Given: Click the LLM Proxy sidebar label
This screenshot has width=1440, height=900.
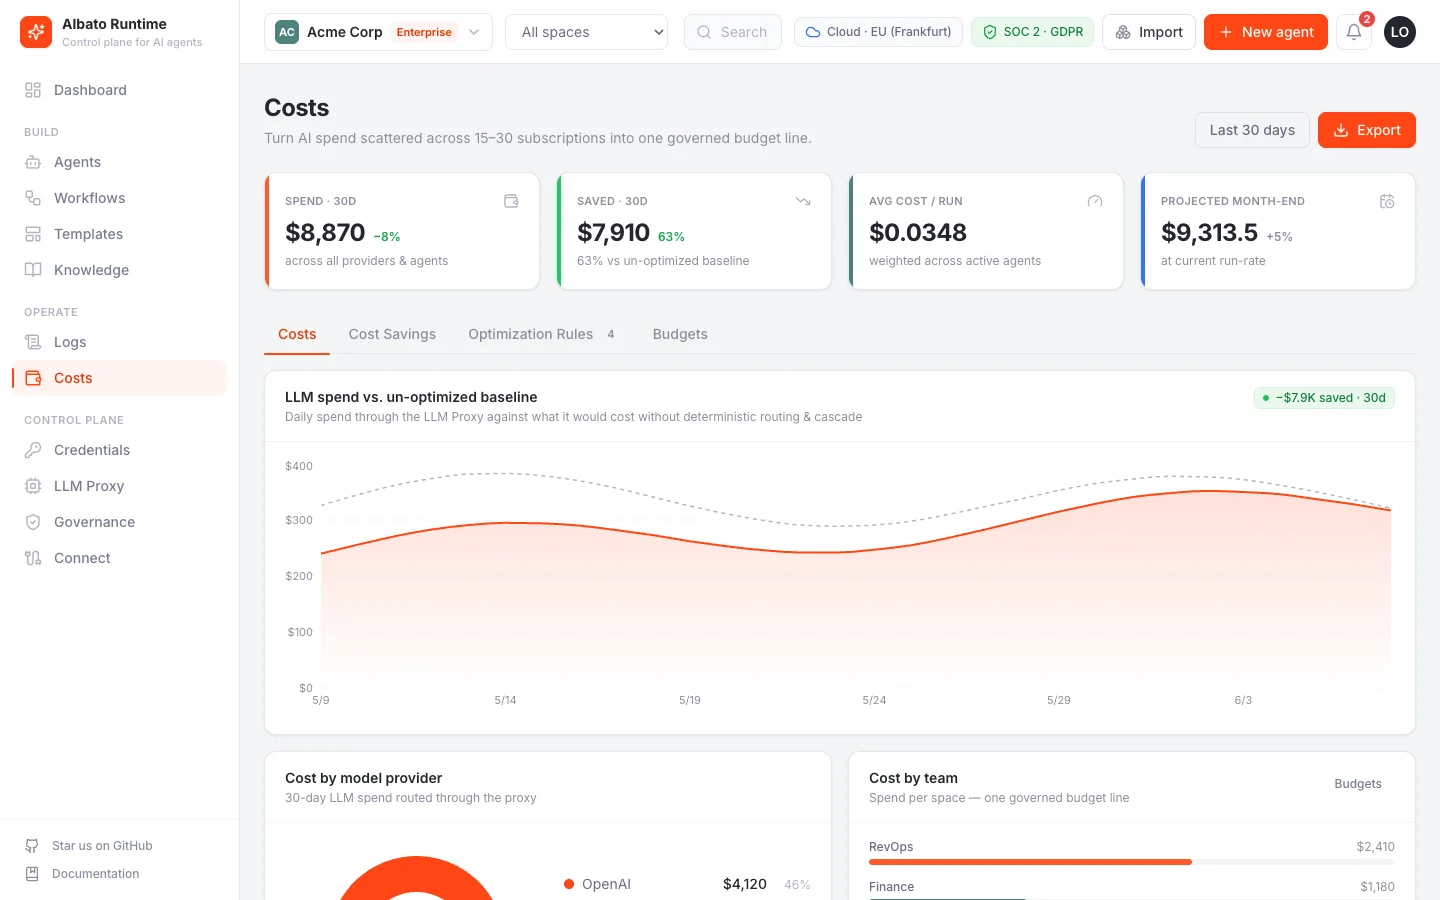Looking at the screenshot, I should 89,486.
